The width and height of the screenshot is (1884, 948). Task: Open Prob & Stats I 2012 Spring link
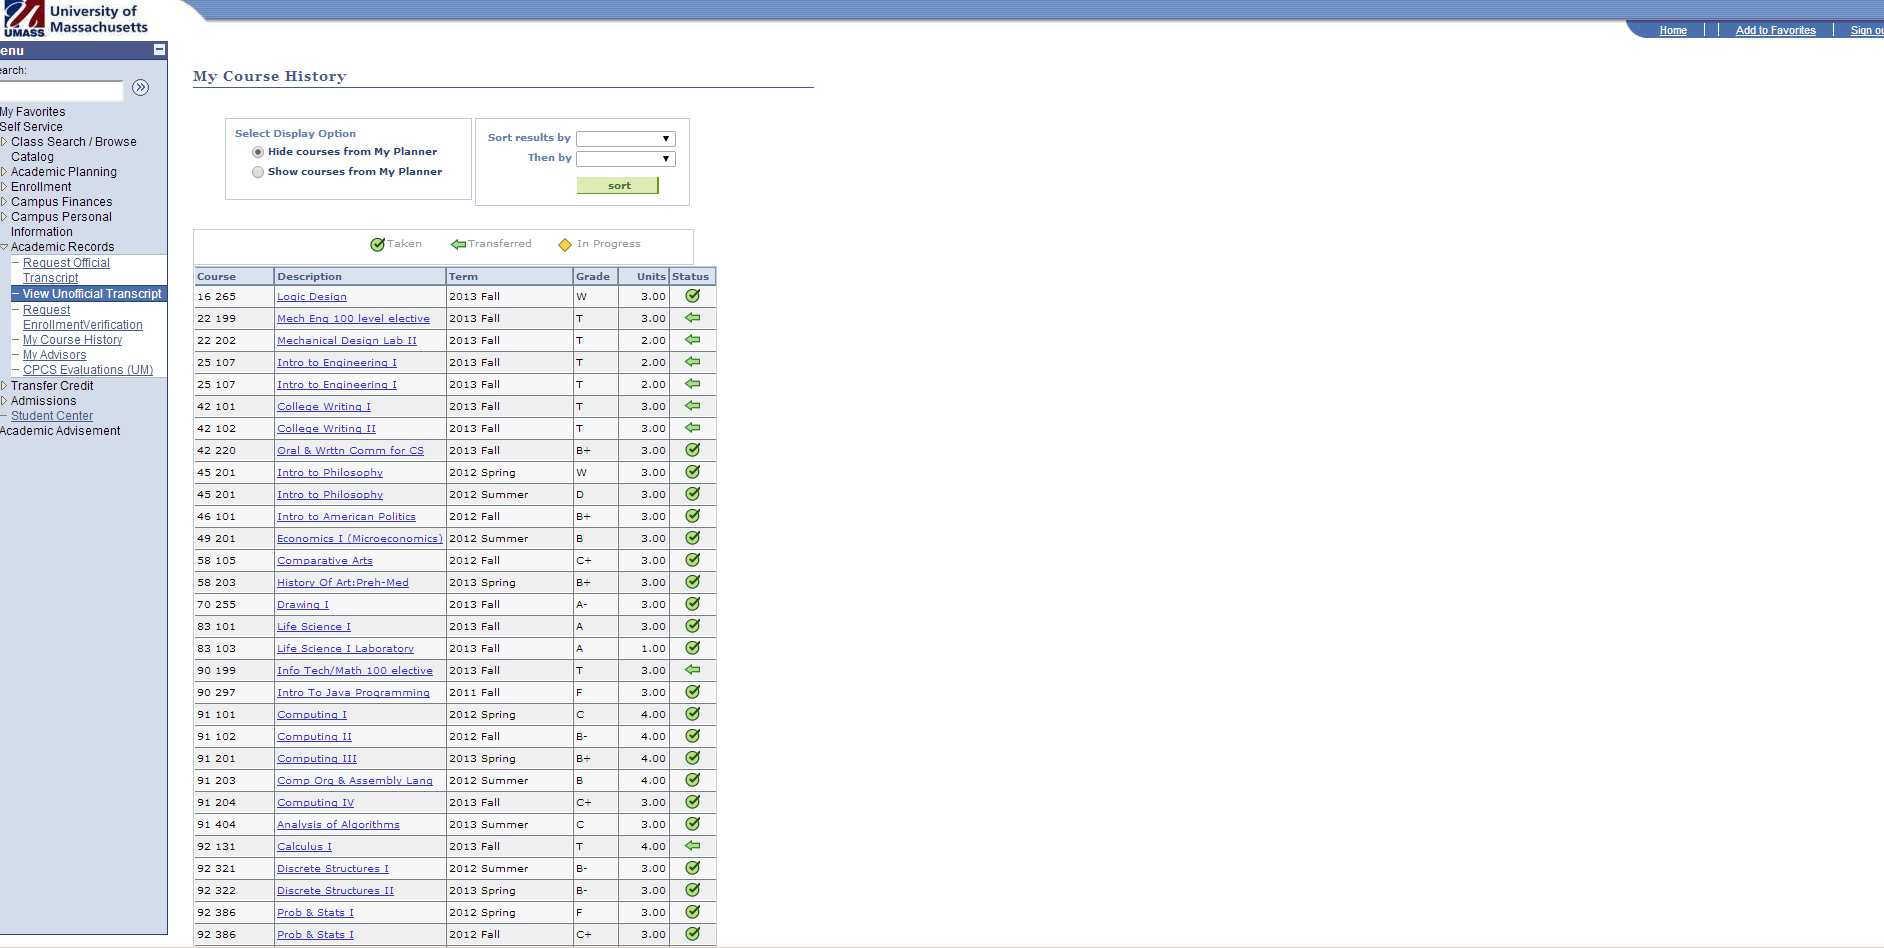[315, 913]
